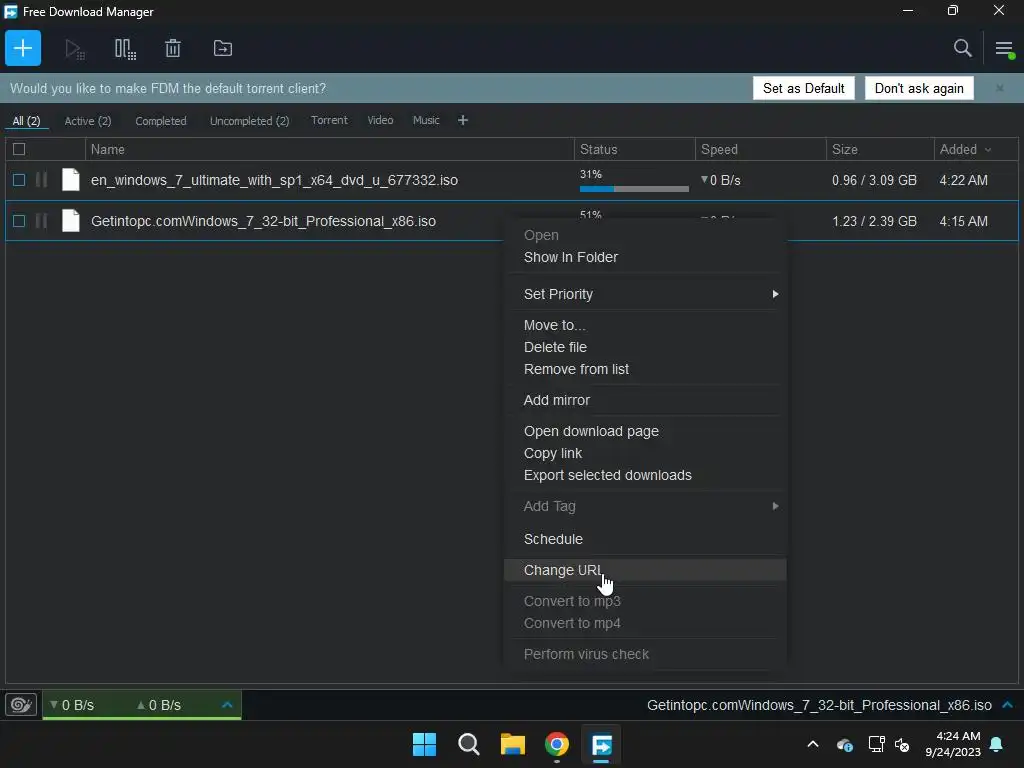Click the status bar file name Getintopc.comWindows_7
This screenshot has width=1024, height=768.
(819, 705)
